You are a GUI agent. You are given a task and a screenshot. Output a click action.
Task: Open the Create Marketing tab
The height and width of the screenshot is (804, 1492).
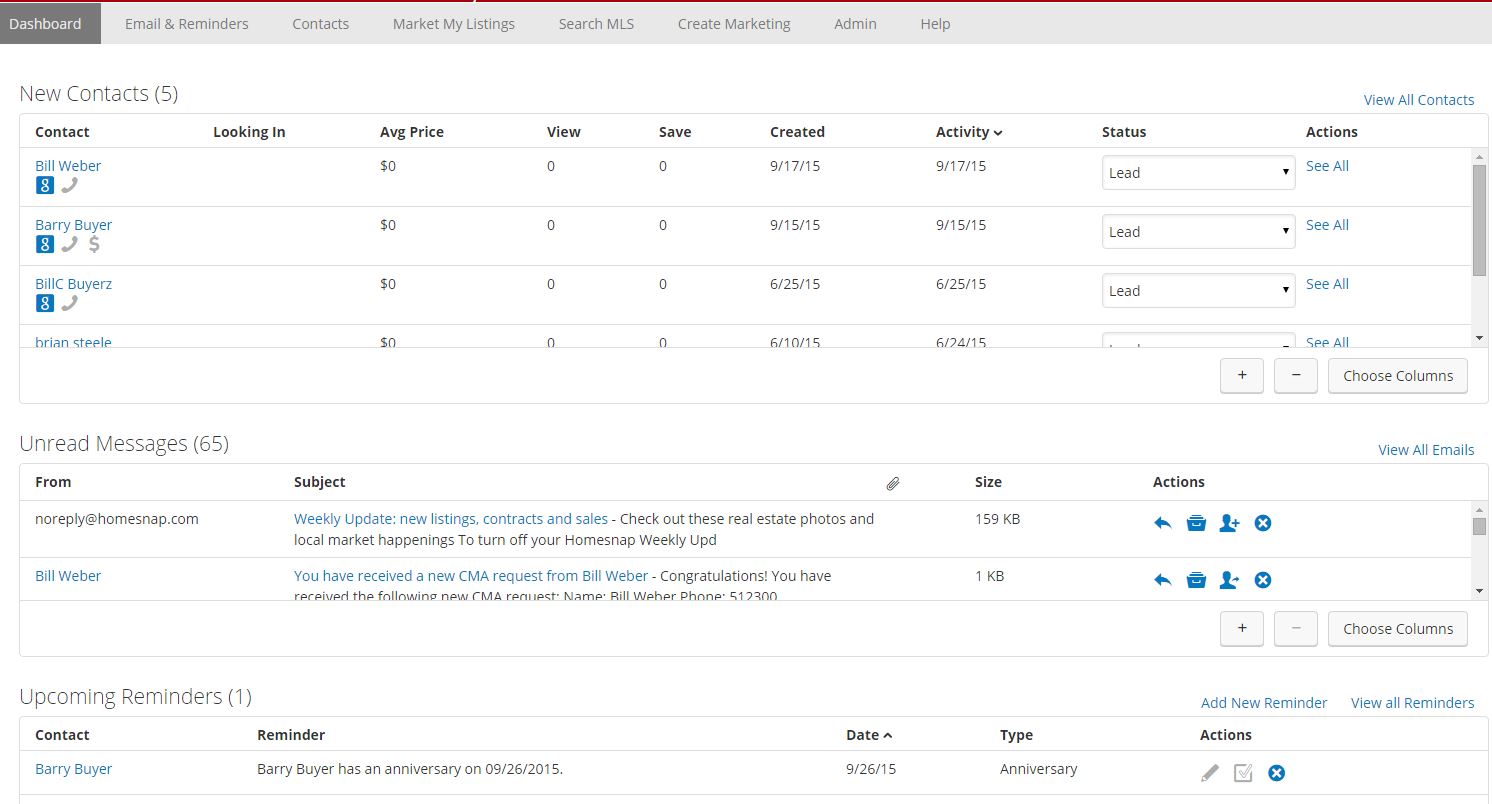734,24
